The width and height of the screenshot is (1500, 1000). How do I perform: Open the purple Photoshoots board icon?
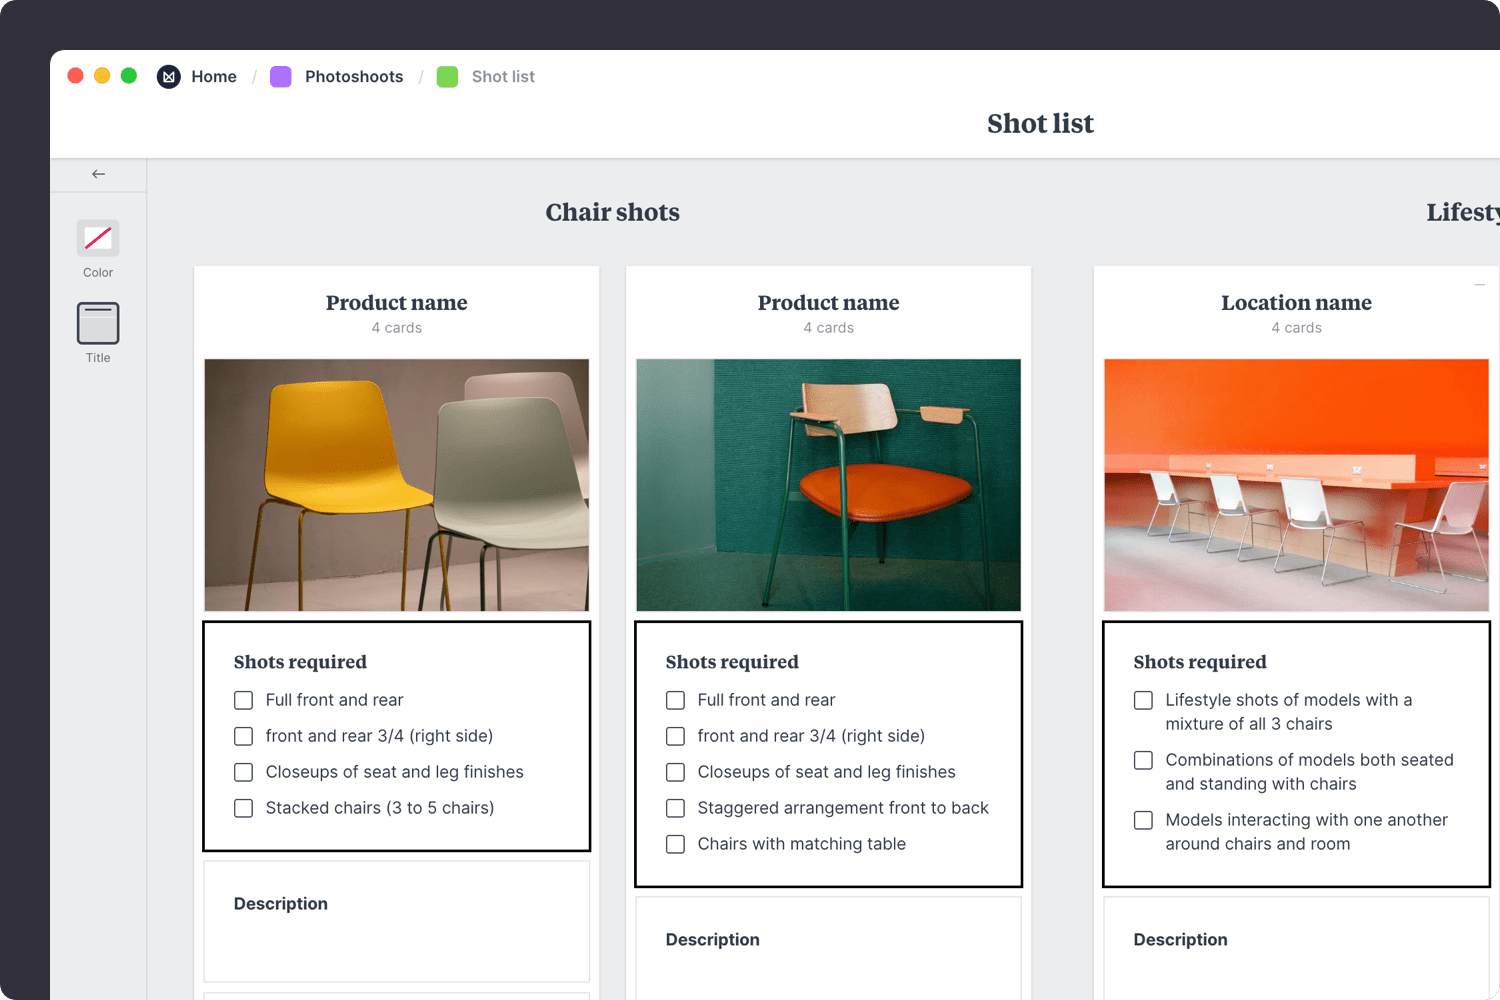pos(280,76)
